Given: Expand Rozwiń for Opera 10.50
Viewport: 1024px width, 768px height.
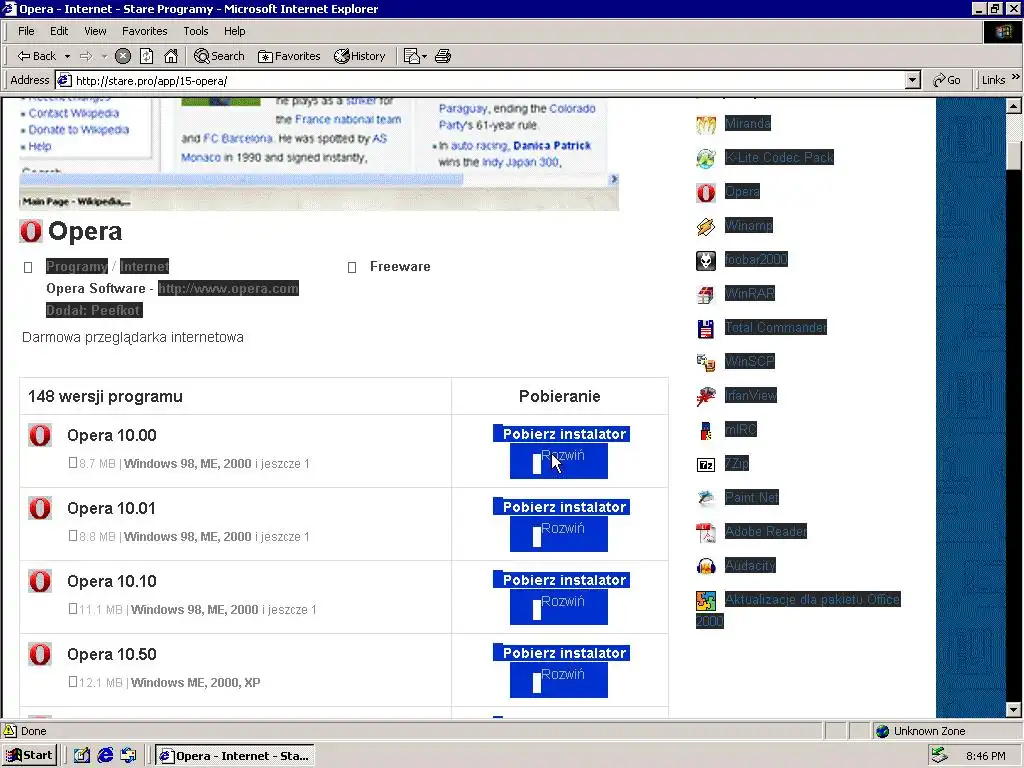Looking at the screenshot, I should [559, 680].
